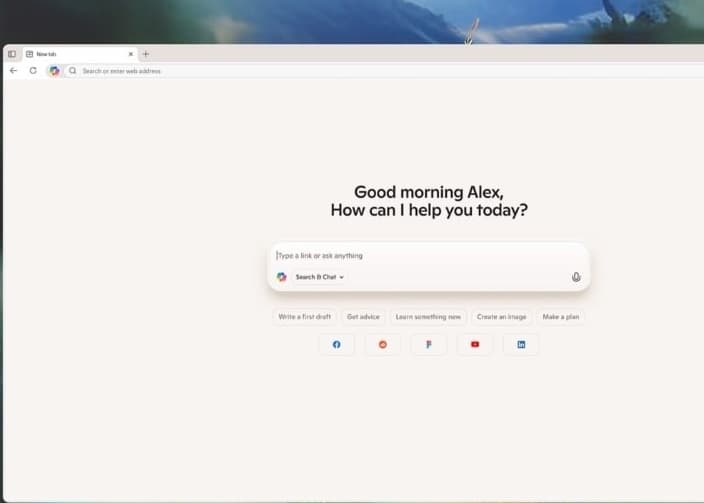Click Copilot logo inside the chat box
This screenshot has width=704, height=503.
coord(282,277)
